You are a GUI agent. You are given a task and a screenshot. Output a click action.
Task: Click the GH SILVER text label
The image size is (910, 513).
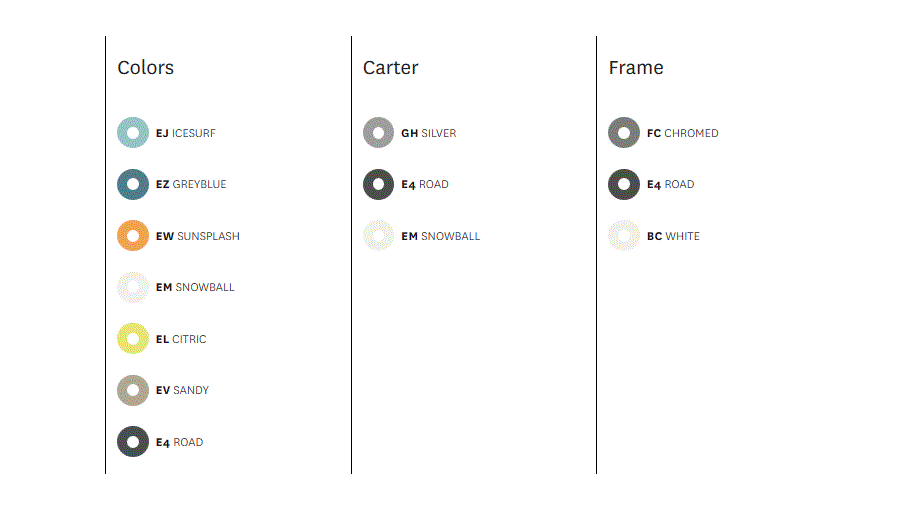point(429,133)
